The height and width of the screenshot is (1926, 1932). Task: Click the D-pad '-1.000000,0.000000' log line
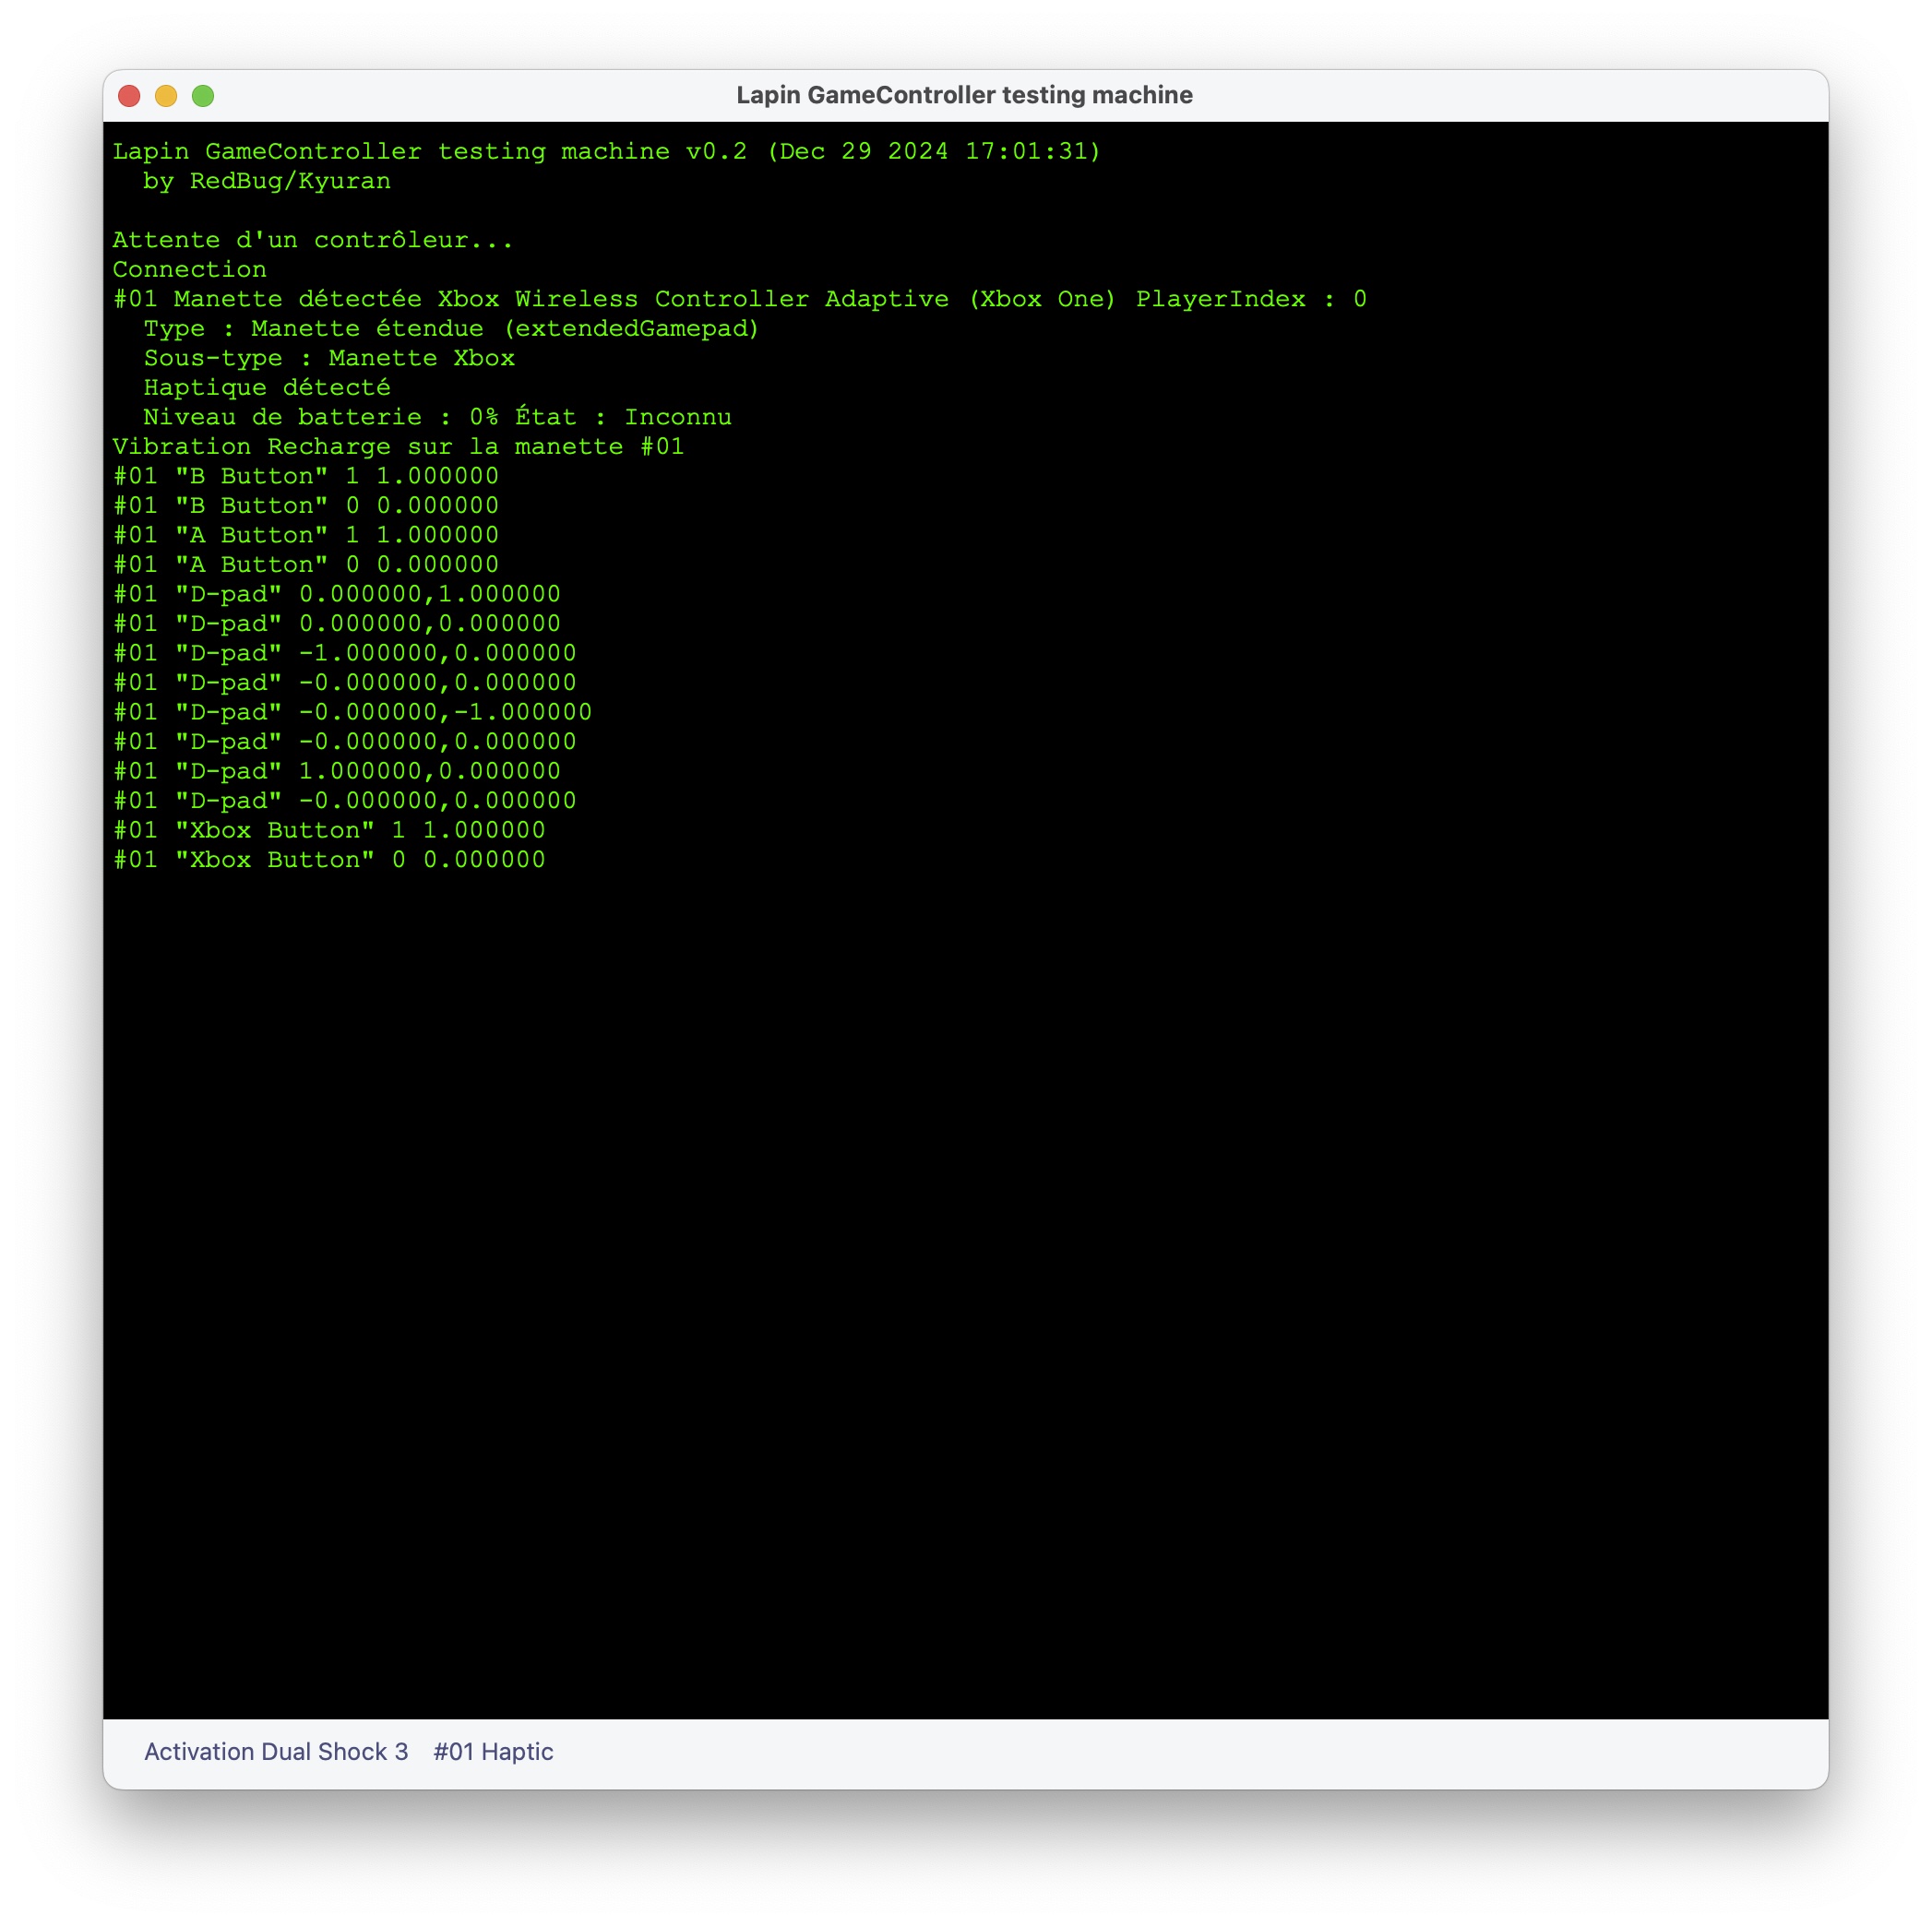[x=344, y=653]
